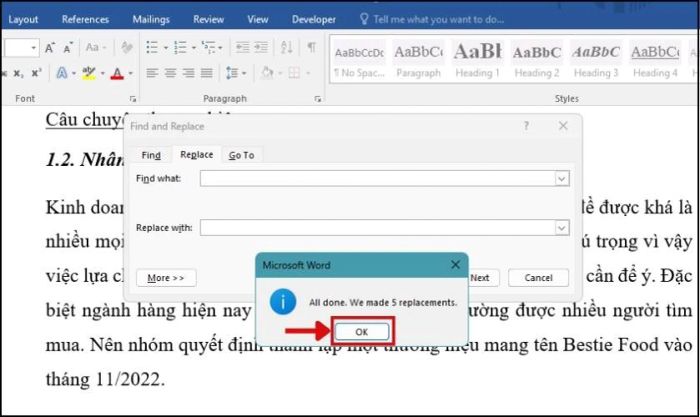Apply Subscript formatting
Screen dimensions: 700x417
[x=19, y=73]
